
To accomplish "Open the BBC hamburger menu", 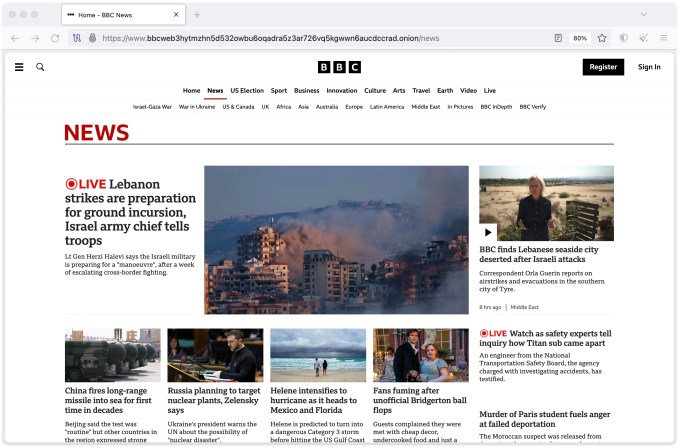I will [19, 67].
